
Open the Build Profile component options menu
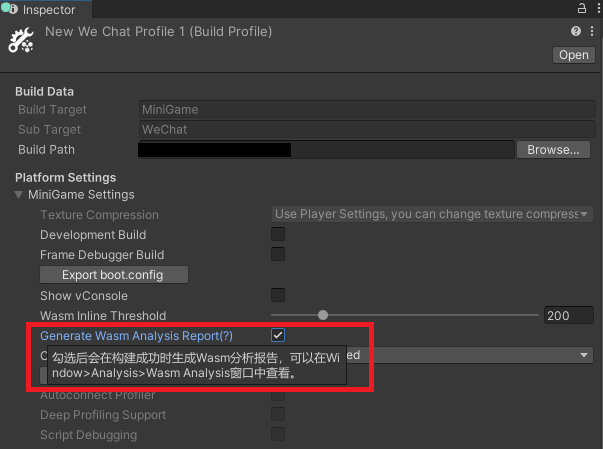591,32
